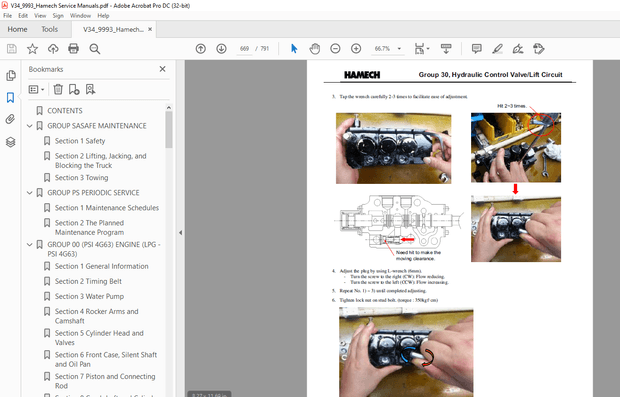
Task: Open Section 3 Water Pump bookmark
Action: click(x=89, y=296)
